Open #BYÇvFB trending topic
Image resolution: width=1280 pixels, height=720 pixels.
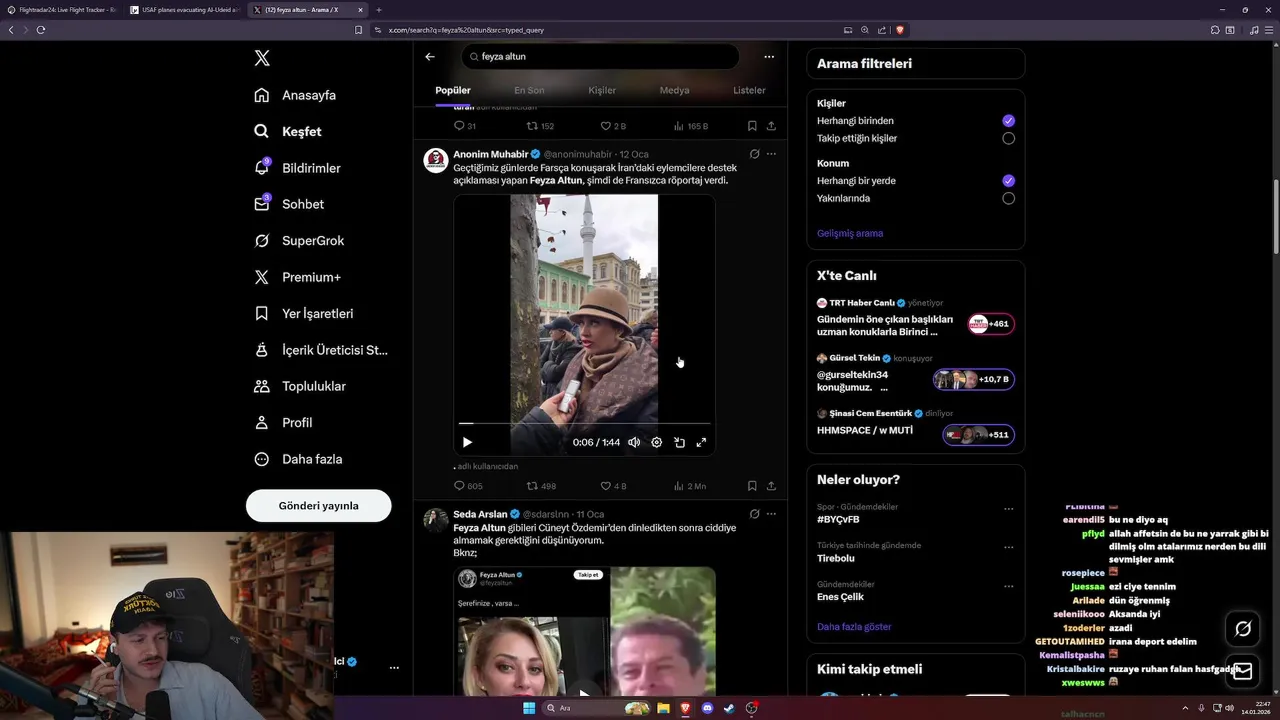click(x=838, y=520)
